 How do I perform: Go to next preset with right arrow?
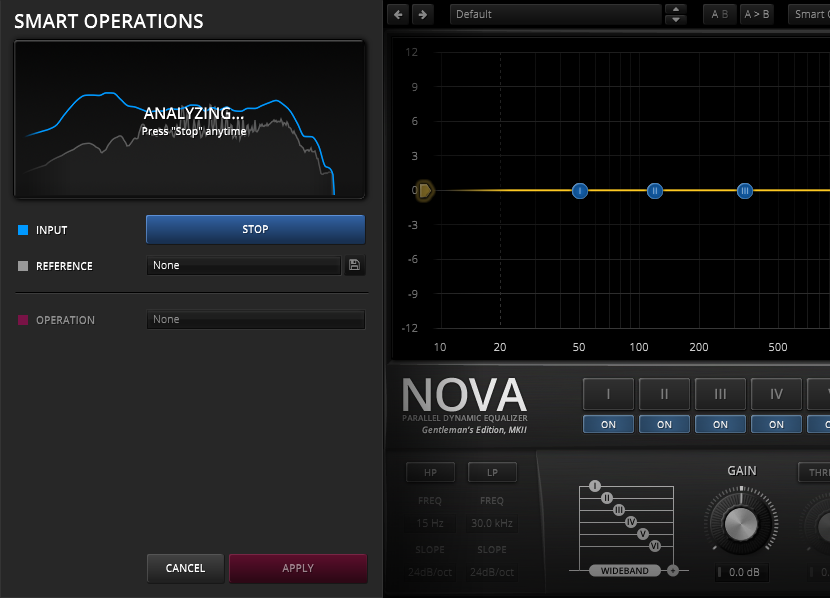(x=422, y=14)
